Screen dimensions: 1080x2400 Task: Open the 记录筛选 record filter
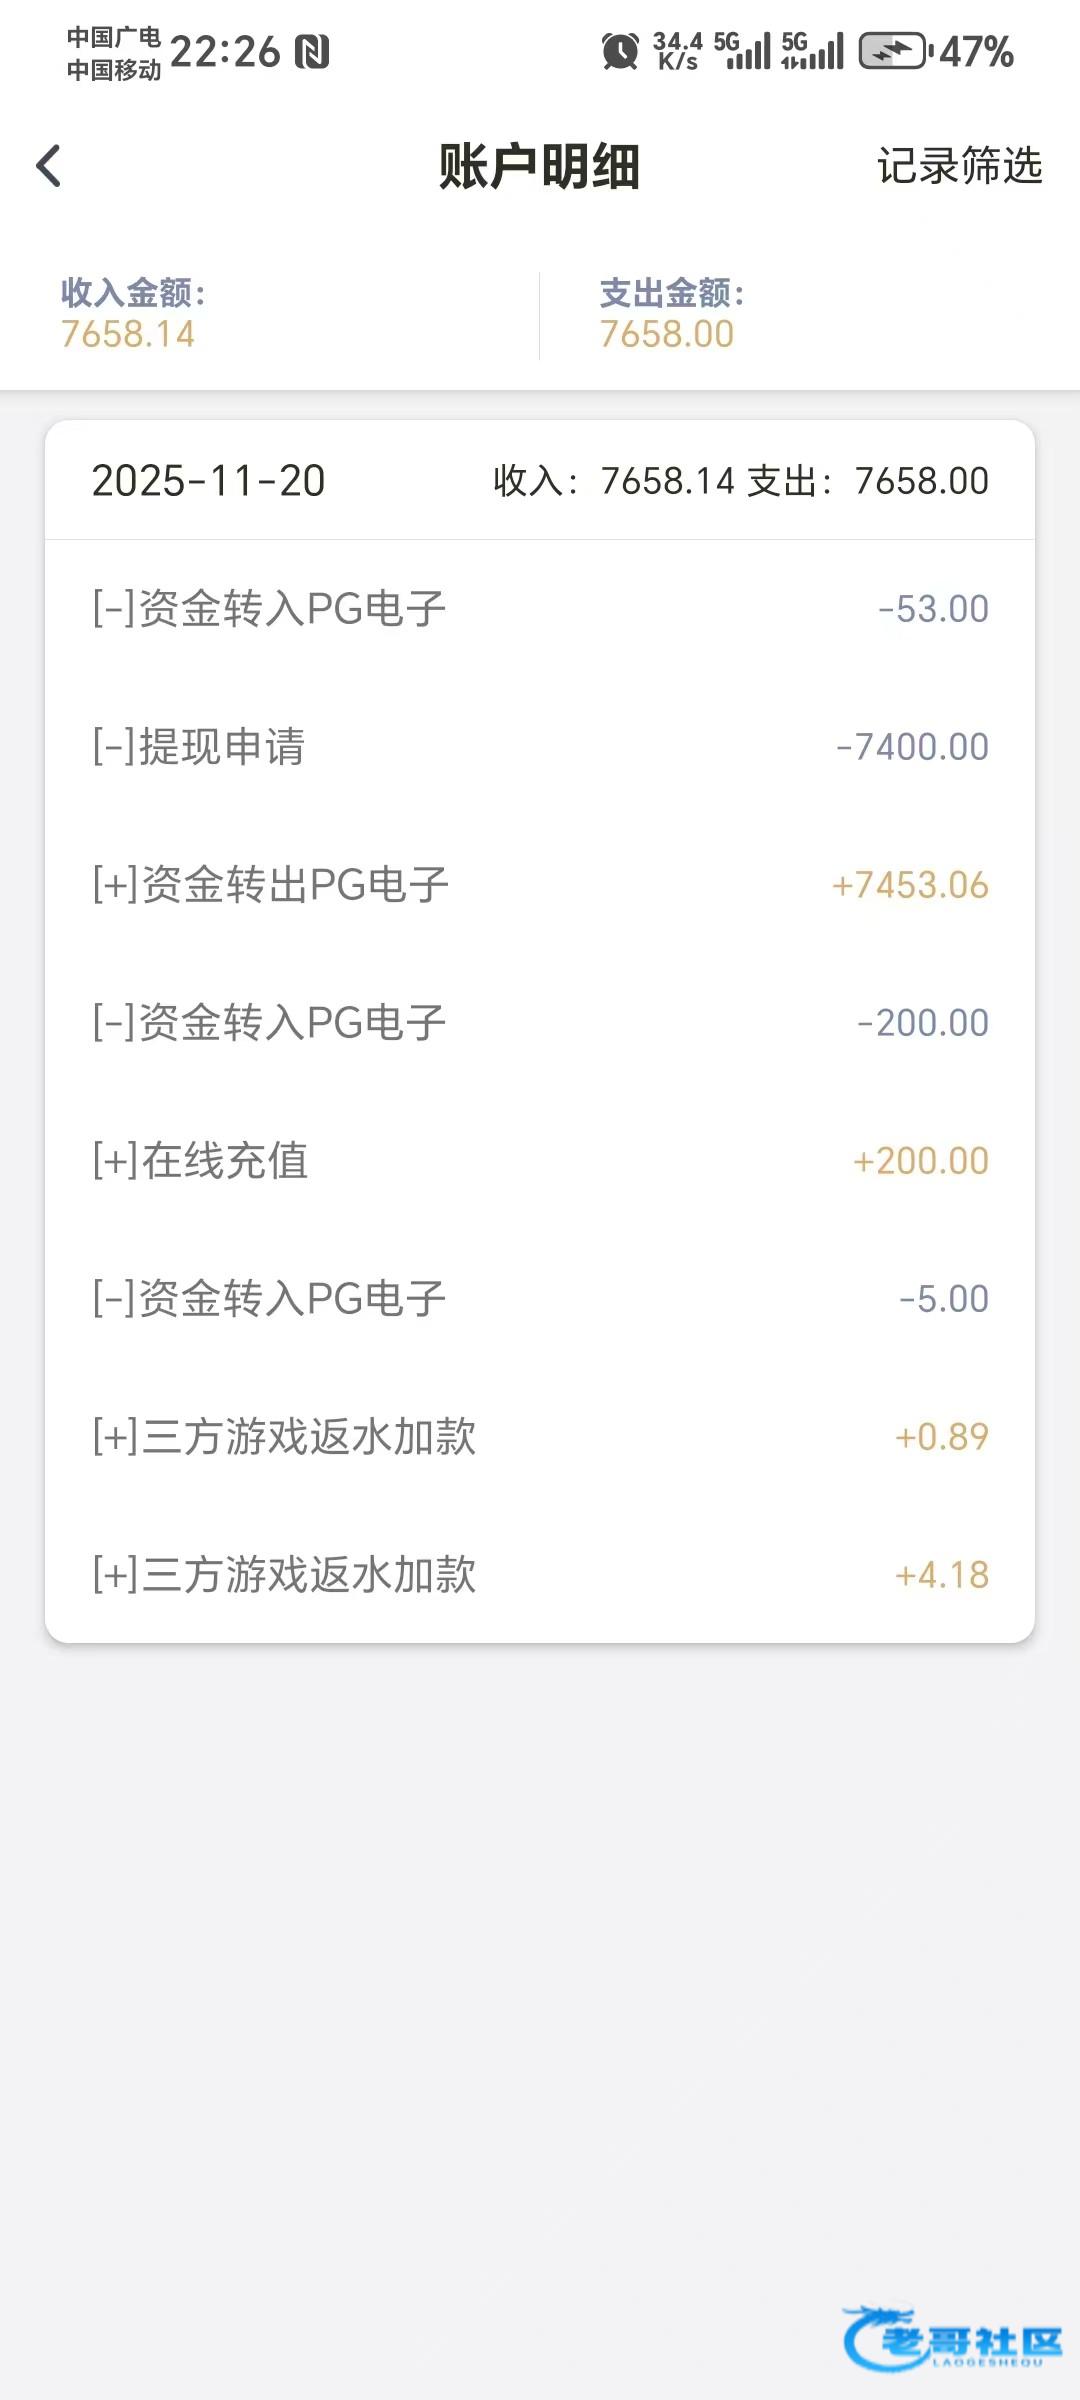click(x=959, y=166)
